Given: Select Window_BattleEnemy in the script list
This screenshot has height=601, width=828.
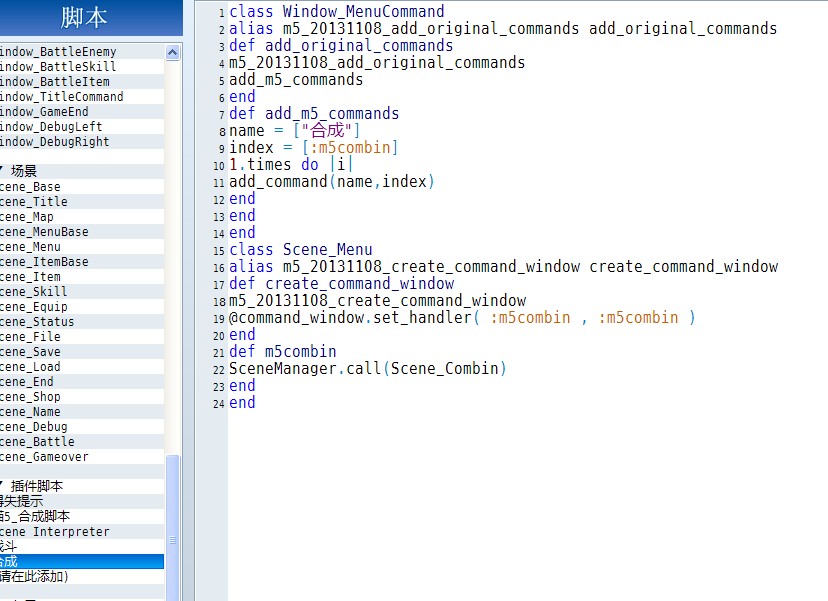Looking at the screenshot, I should click(82, 52).
